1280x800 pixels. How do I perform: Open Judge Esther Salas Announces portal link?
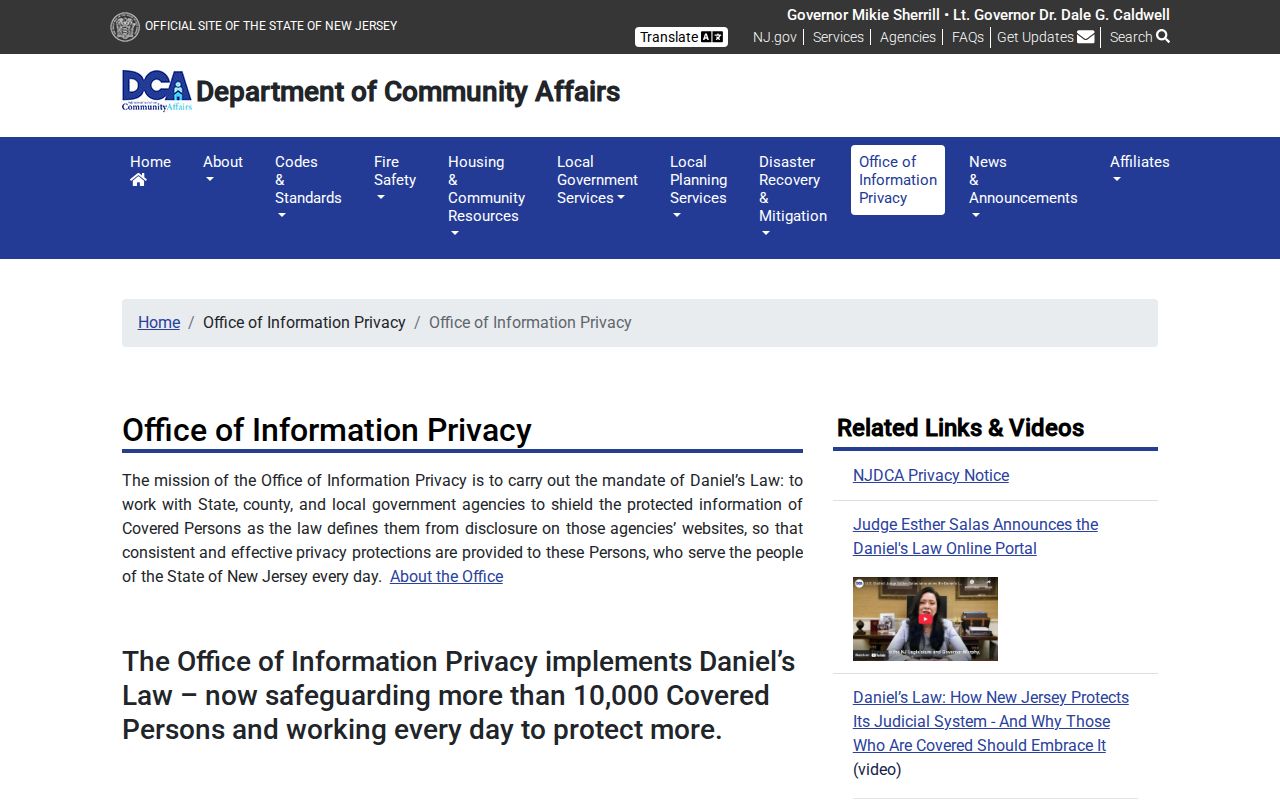click(x=975, y=536)
